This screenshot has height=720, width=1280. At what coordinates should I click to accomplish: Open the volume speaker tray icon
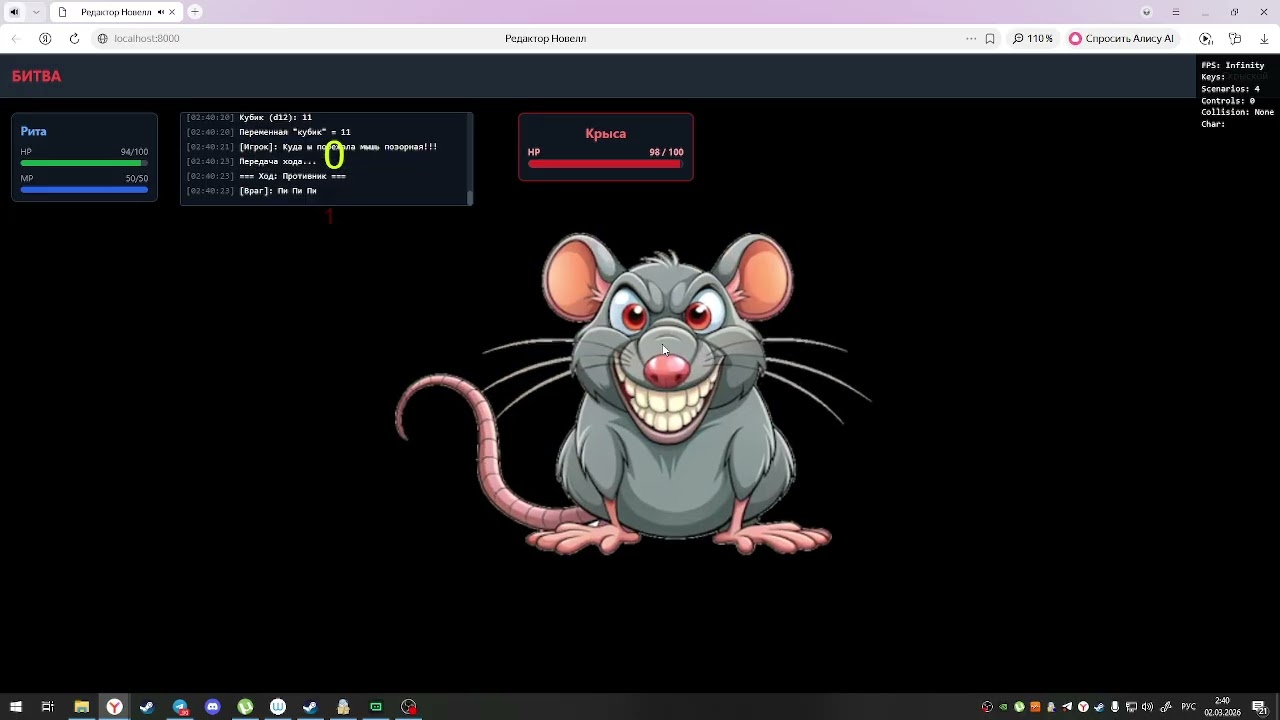1147,707
